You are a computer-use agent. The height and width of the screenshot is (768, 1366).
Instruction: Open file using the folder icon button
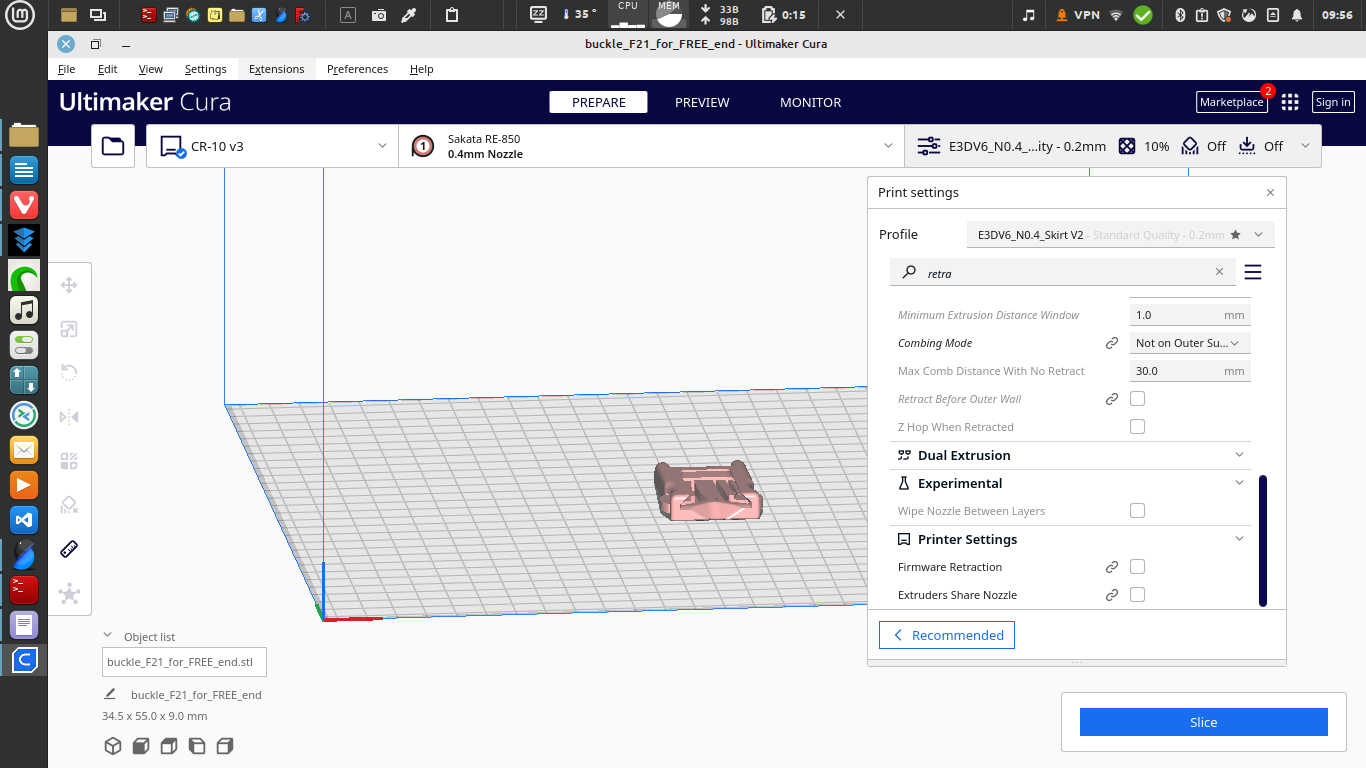113,146
